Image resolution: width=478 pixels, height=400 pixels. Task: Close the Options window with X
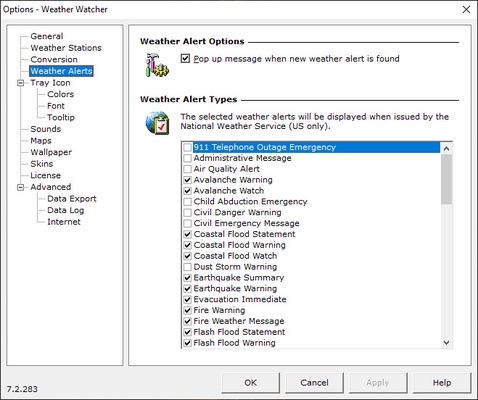466,9
